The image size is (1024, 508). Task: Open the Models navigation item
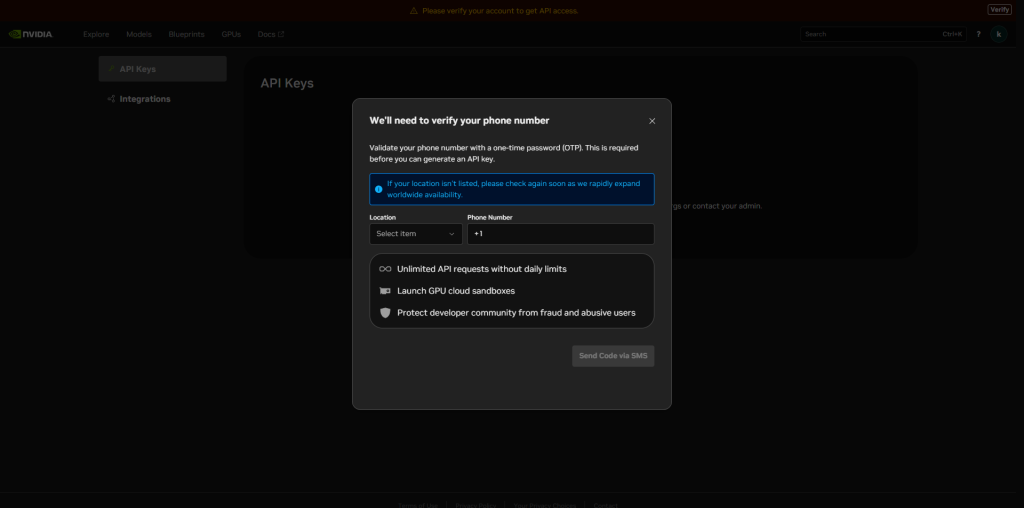point(139,34)
